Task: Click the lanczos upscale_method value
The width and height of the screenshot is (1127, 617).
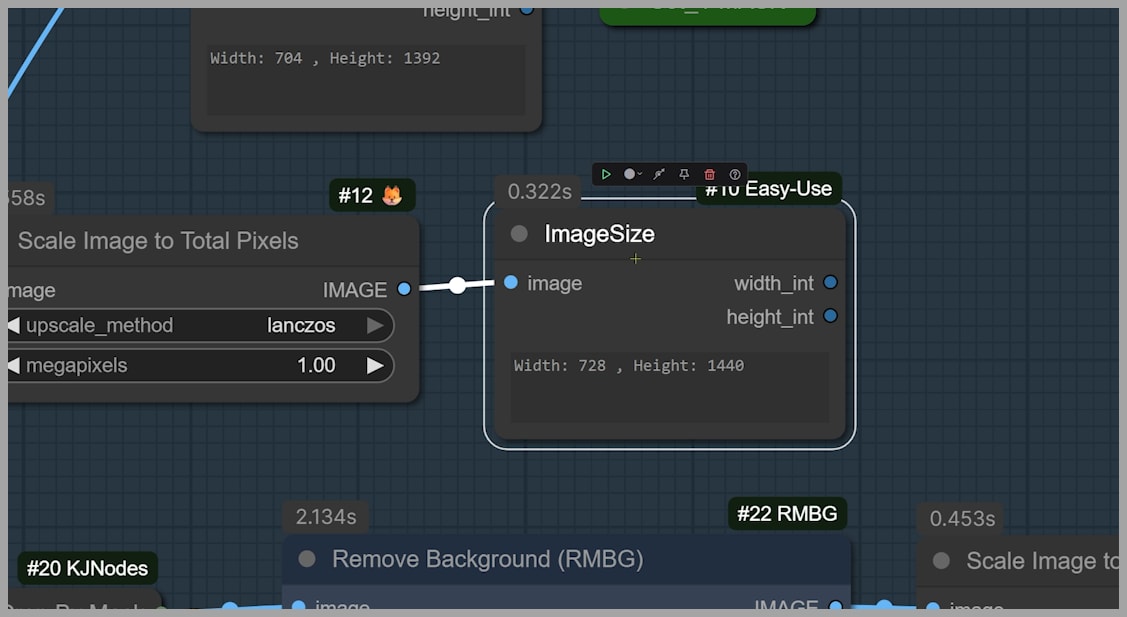Action: [x=301, y=326]
